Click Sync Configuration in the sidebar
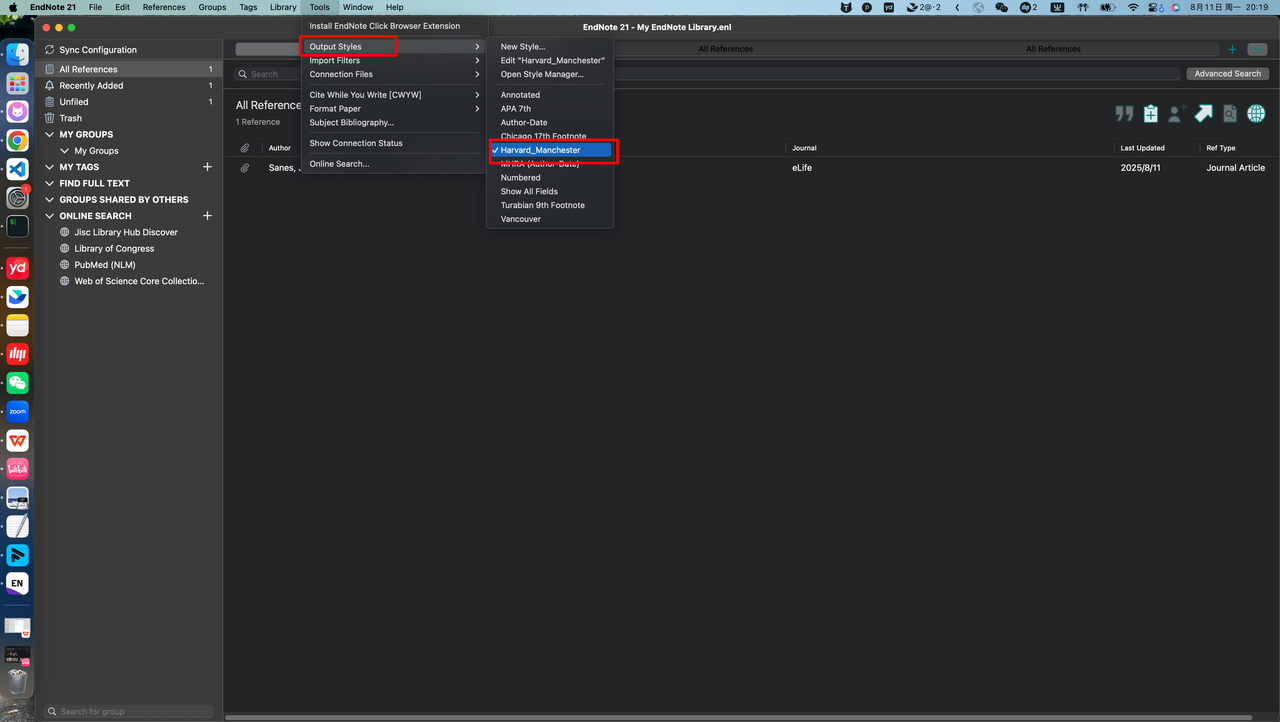Image resolution: width=1280 pixels, height=722 pixels. pyautogui.click(x=98, y=50)
